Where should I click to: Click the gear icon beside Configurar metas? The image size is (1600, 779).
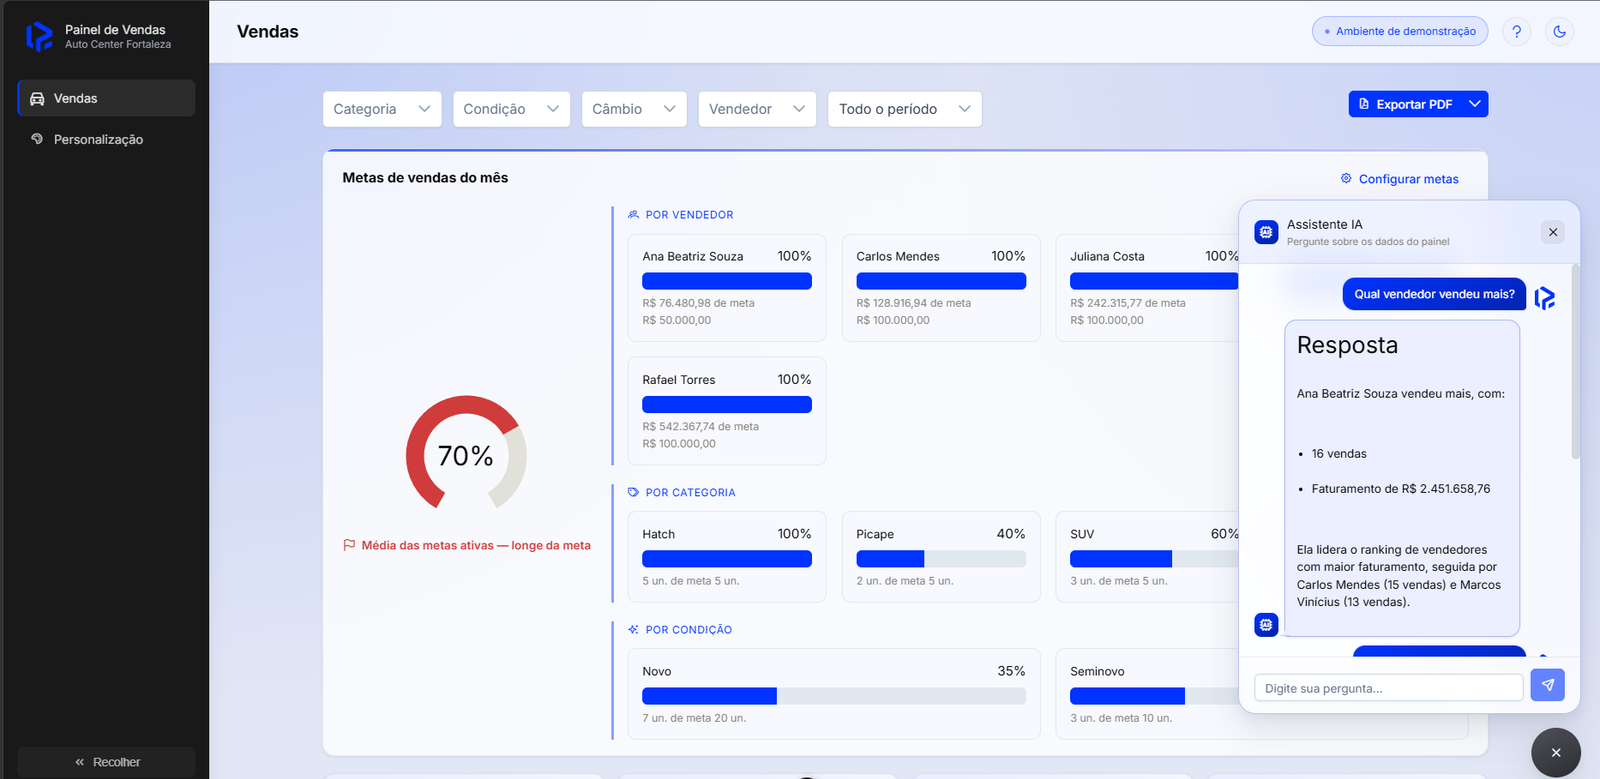[1346, 178]
